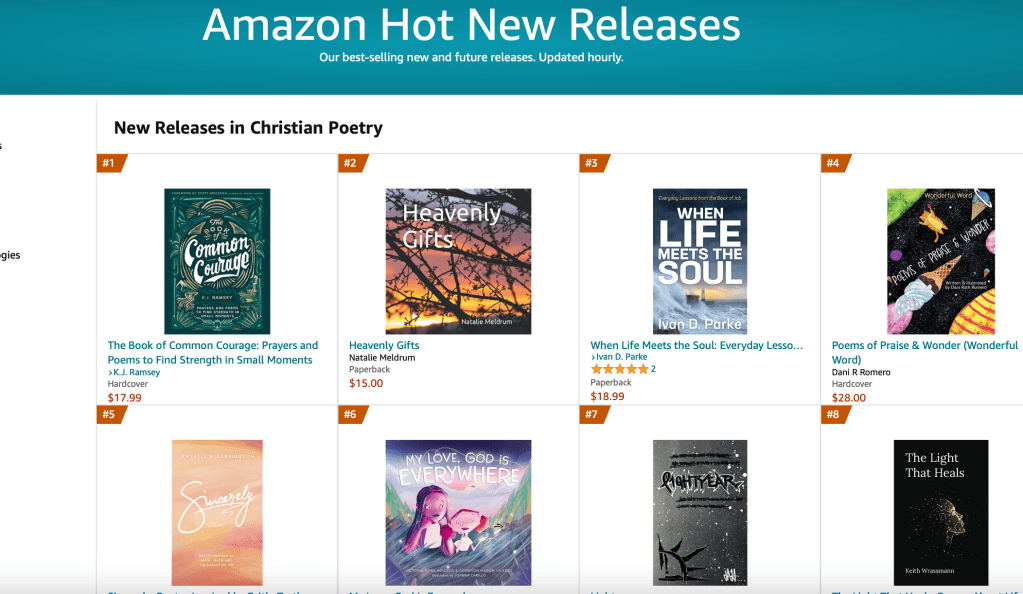Open The Book of Common Courage title link
Image resolution: width=1023 pixels, height=594 pixels.
[x=212, y=353]
